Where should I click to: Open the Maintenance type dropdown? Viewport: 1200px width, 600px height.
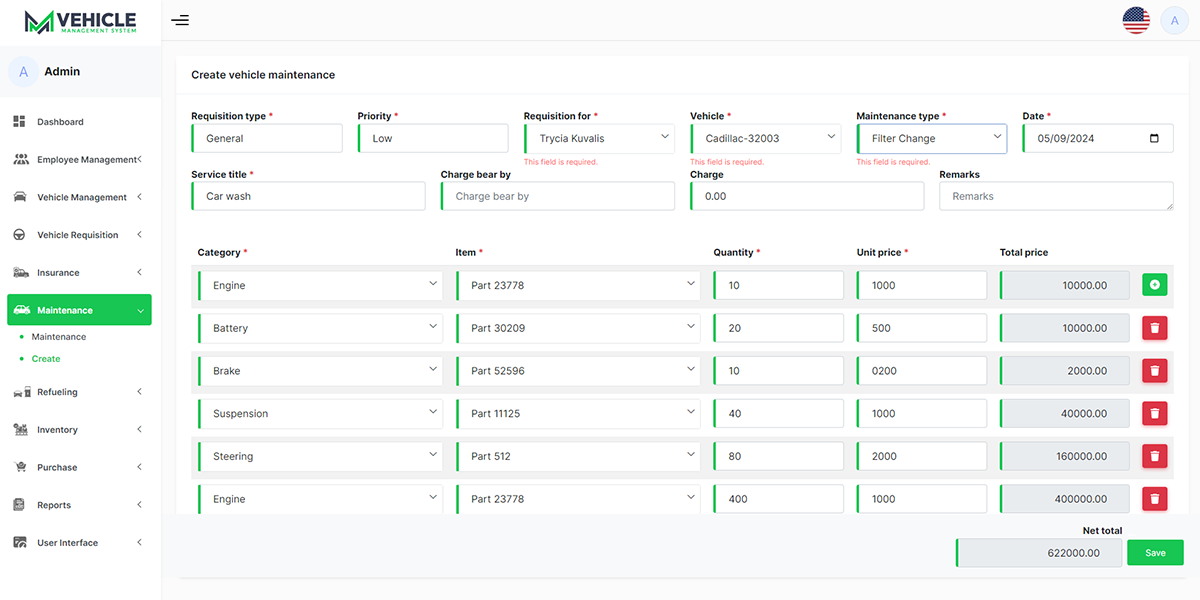[x=931, y=137]
